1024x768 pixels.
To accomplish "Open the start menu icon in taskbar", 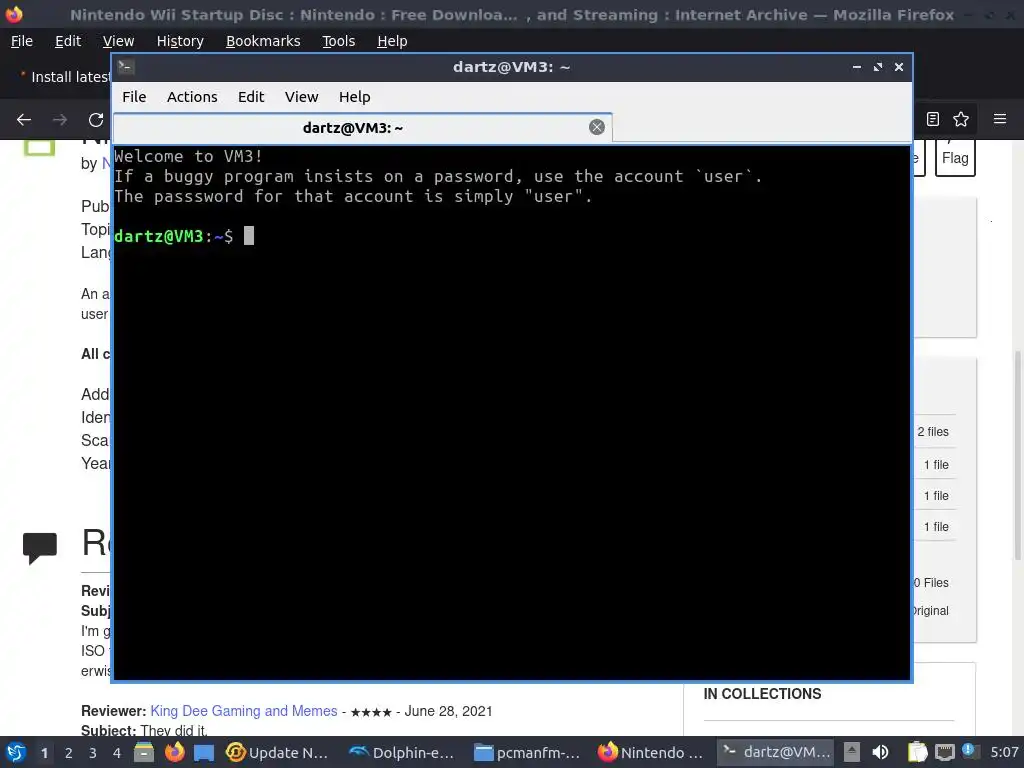I will (16, 752).
